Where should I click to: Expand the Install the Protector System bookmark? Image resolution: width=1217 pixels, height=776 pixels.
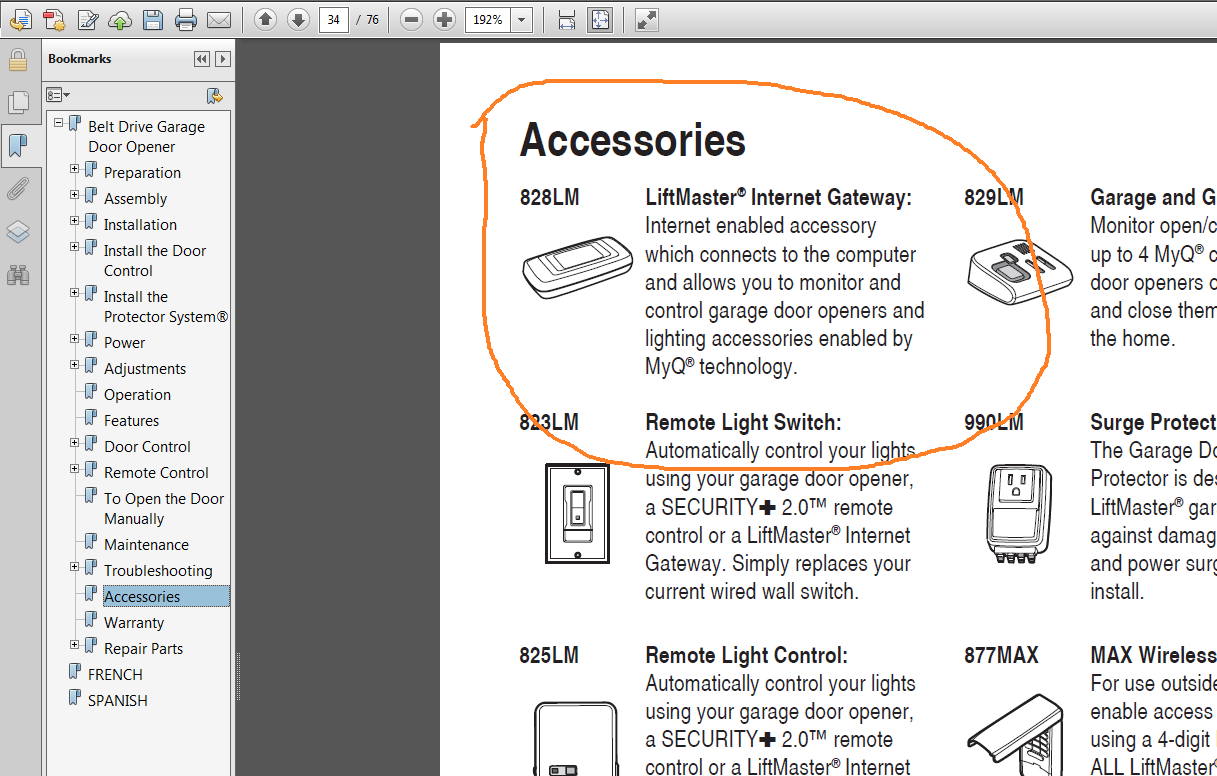(75, 293)
